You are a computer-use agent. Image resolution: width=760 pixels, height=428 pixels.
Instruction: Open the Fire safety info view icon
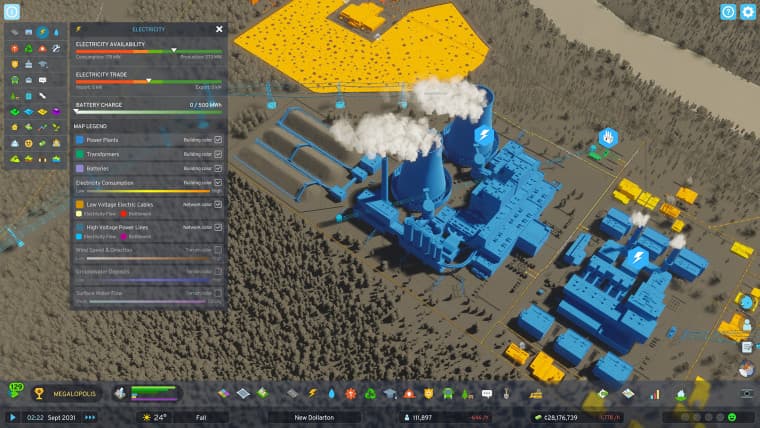pos(43,48)
